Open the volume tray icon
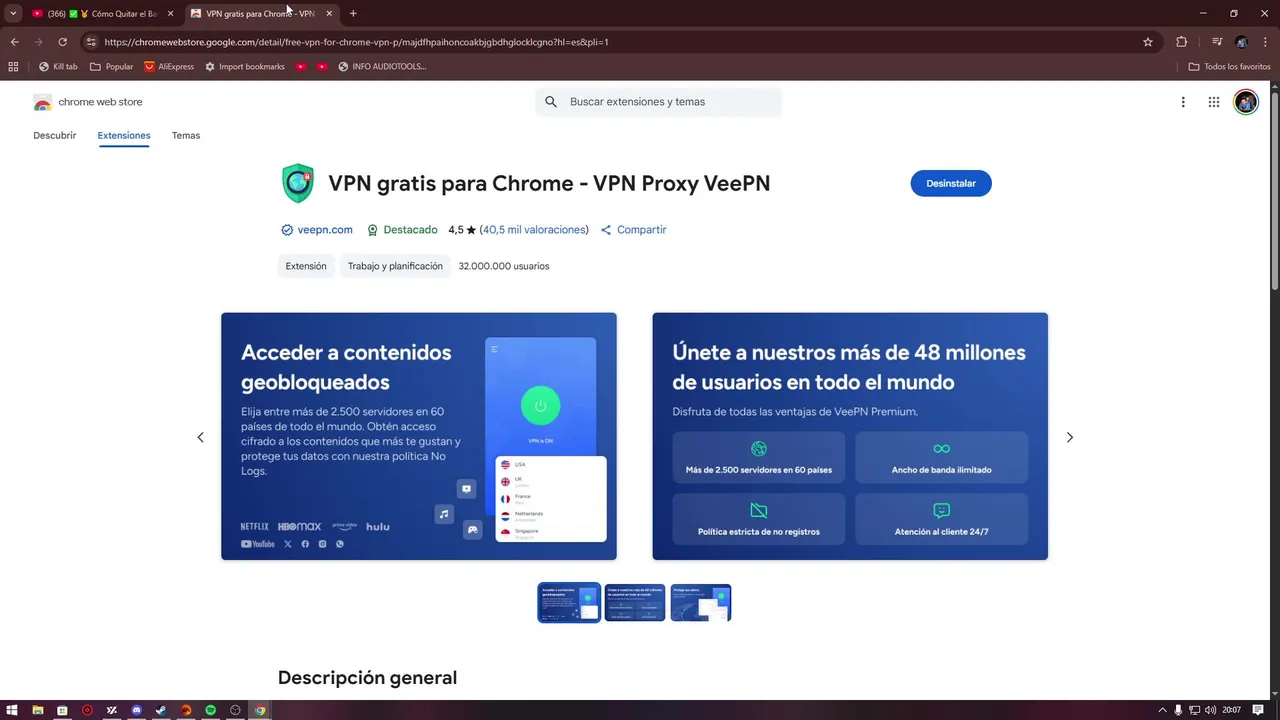 pyautogui.click(x=1211, y=710)
